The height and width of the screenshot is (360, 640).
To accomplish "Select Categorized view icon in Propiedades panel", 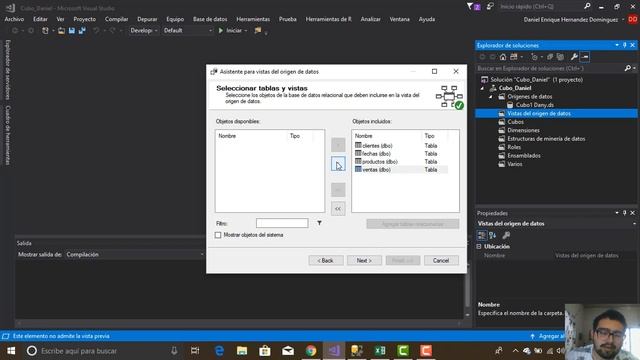I will 482,235.
